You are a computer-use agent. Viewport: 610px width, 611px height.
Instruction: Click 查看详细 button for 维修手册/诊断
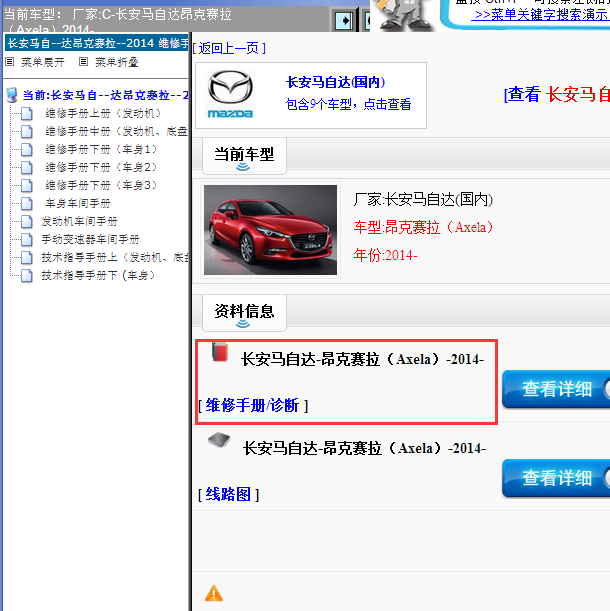(556, 389)
